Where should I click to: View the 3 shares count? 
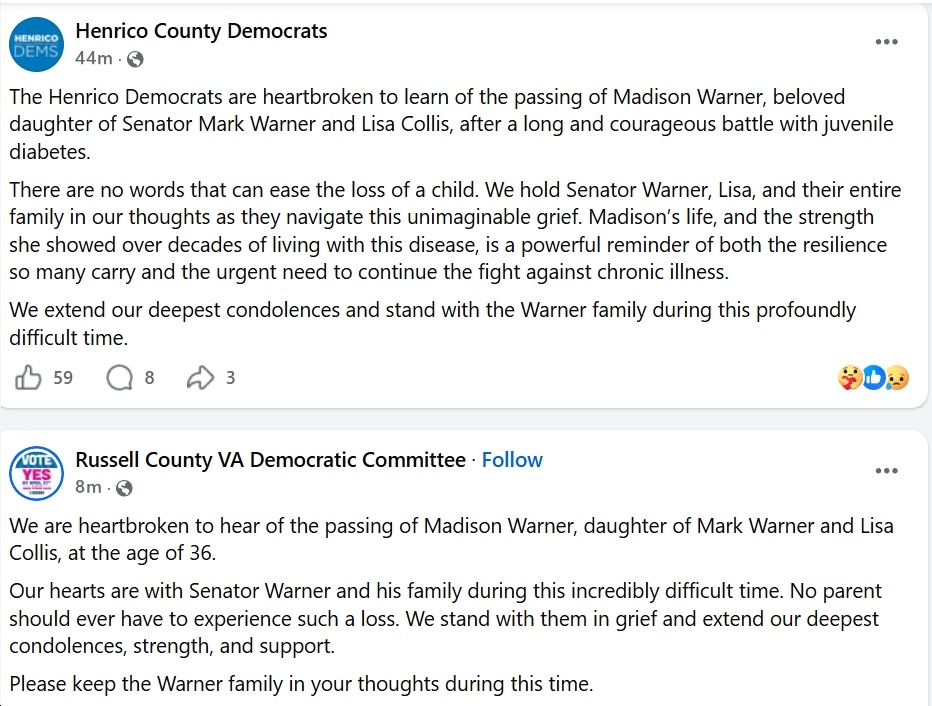pyautogui.click(x=231, y=378)
